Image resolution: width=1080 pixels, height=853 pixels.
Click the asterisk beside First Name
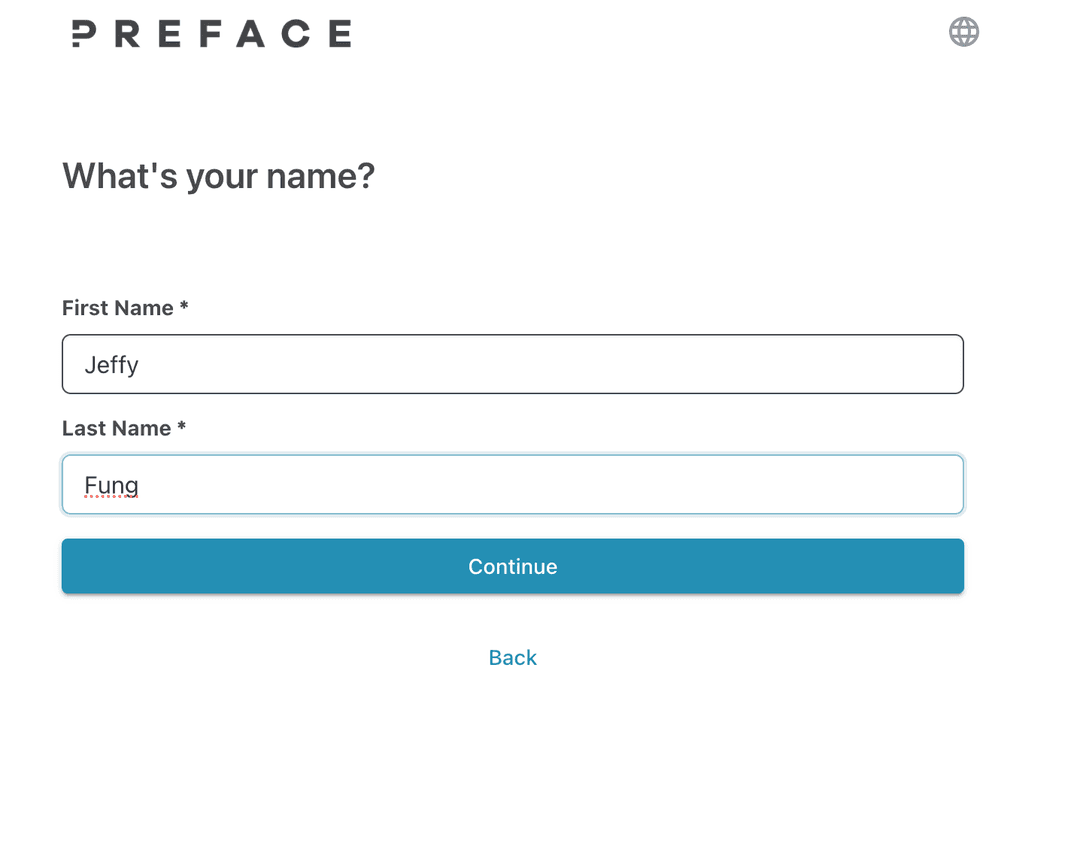184,306
